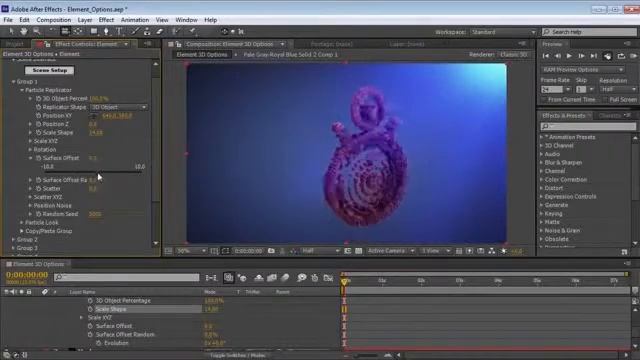
Task: Open composition flowchart from viewer footer
Action: point(492,251)
